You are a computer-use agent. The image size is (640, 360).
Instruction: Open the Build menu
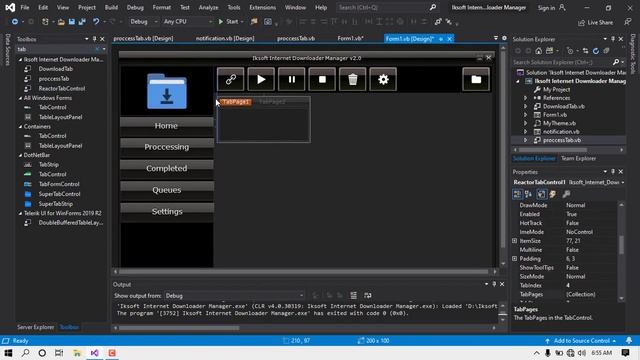(111, 7)
